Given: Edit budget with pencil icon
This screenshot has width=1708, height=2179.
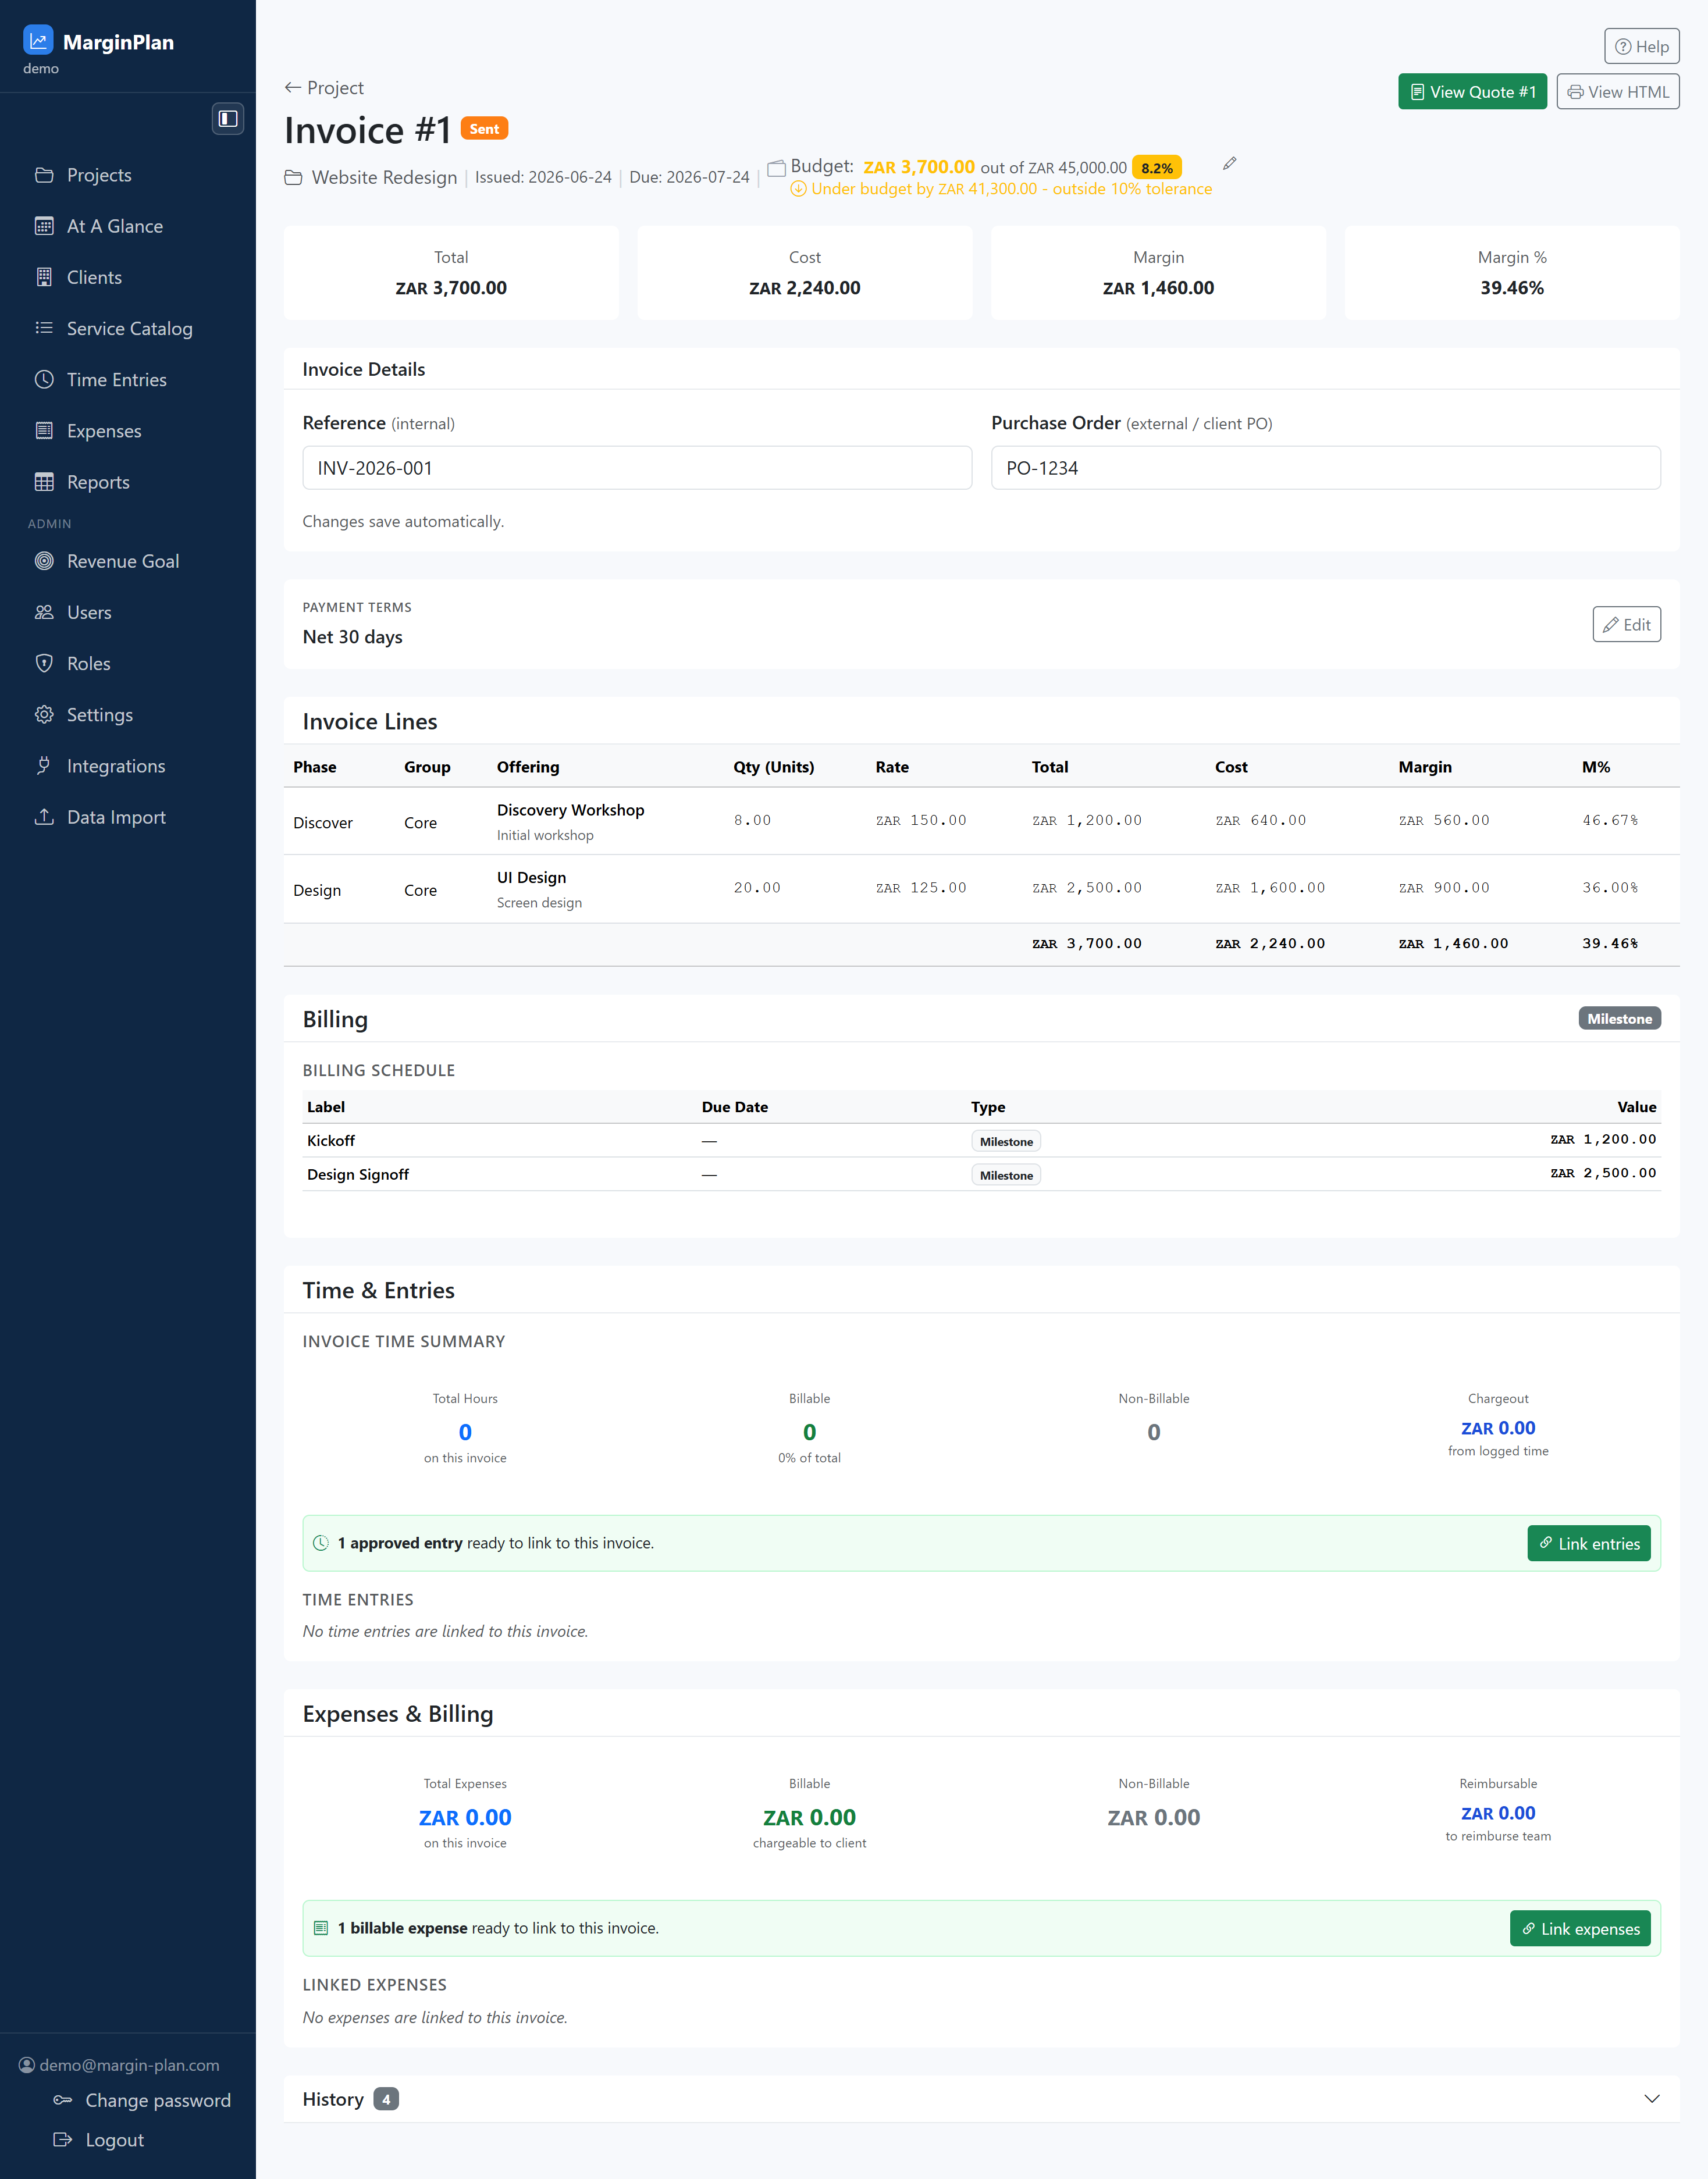Looking at the screenshot, I should pyautogui.click(x=1230, y=163).
